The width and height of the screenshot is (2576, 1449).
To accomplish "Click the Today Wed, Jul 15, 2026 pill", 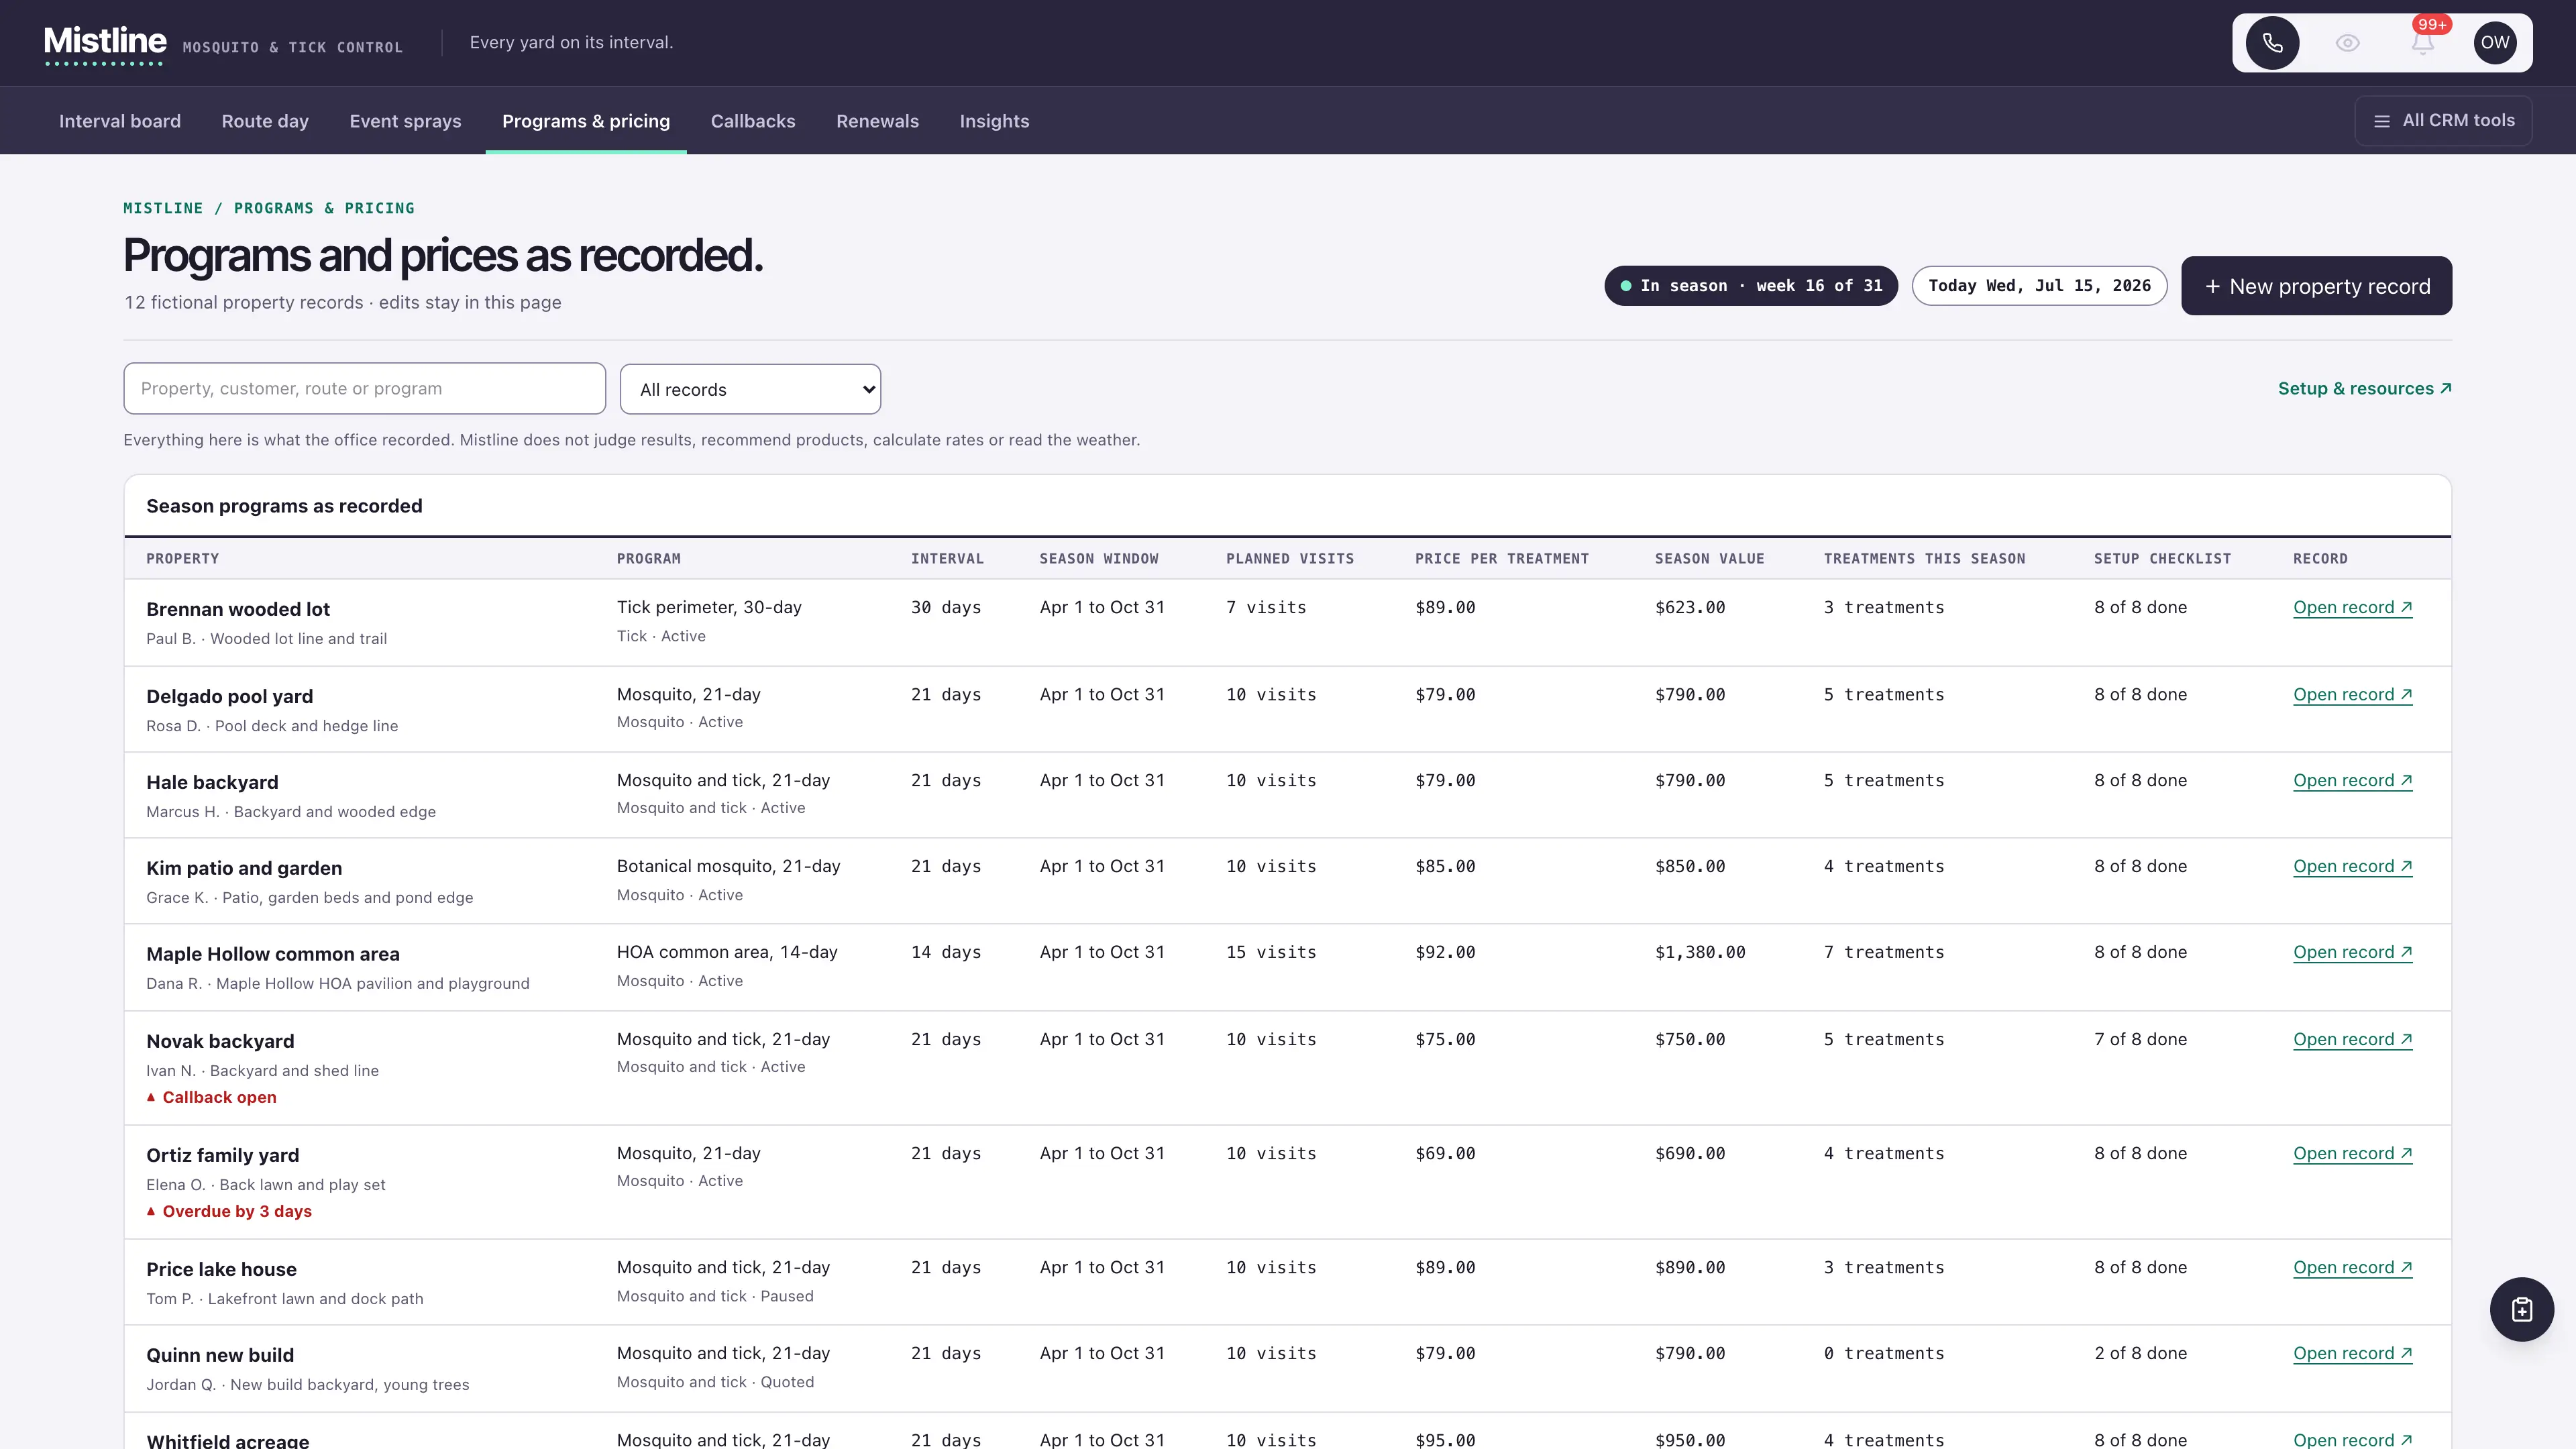I will pyautogui.click(x=2039, y=286).
